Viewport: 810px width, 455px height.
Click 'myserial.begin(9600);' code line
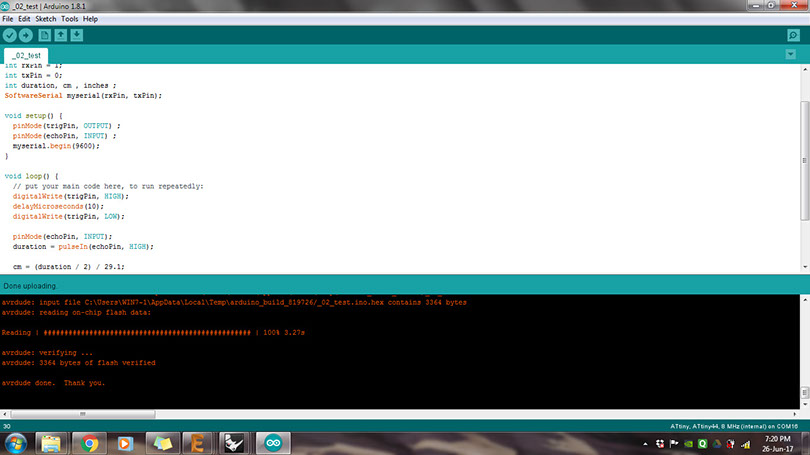(x=56, y=146)
